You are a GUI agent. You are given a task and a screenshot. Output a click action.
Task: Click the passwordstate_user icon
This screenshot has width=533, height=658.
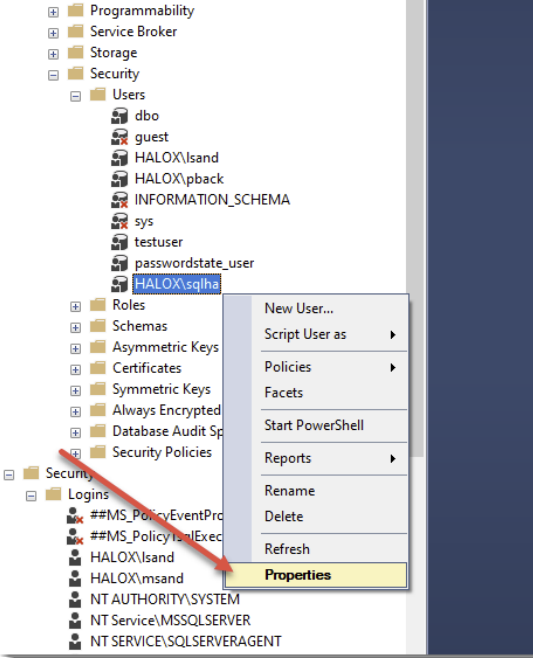(120, 263)
